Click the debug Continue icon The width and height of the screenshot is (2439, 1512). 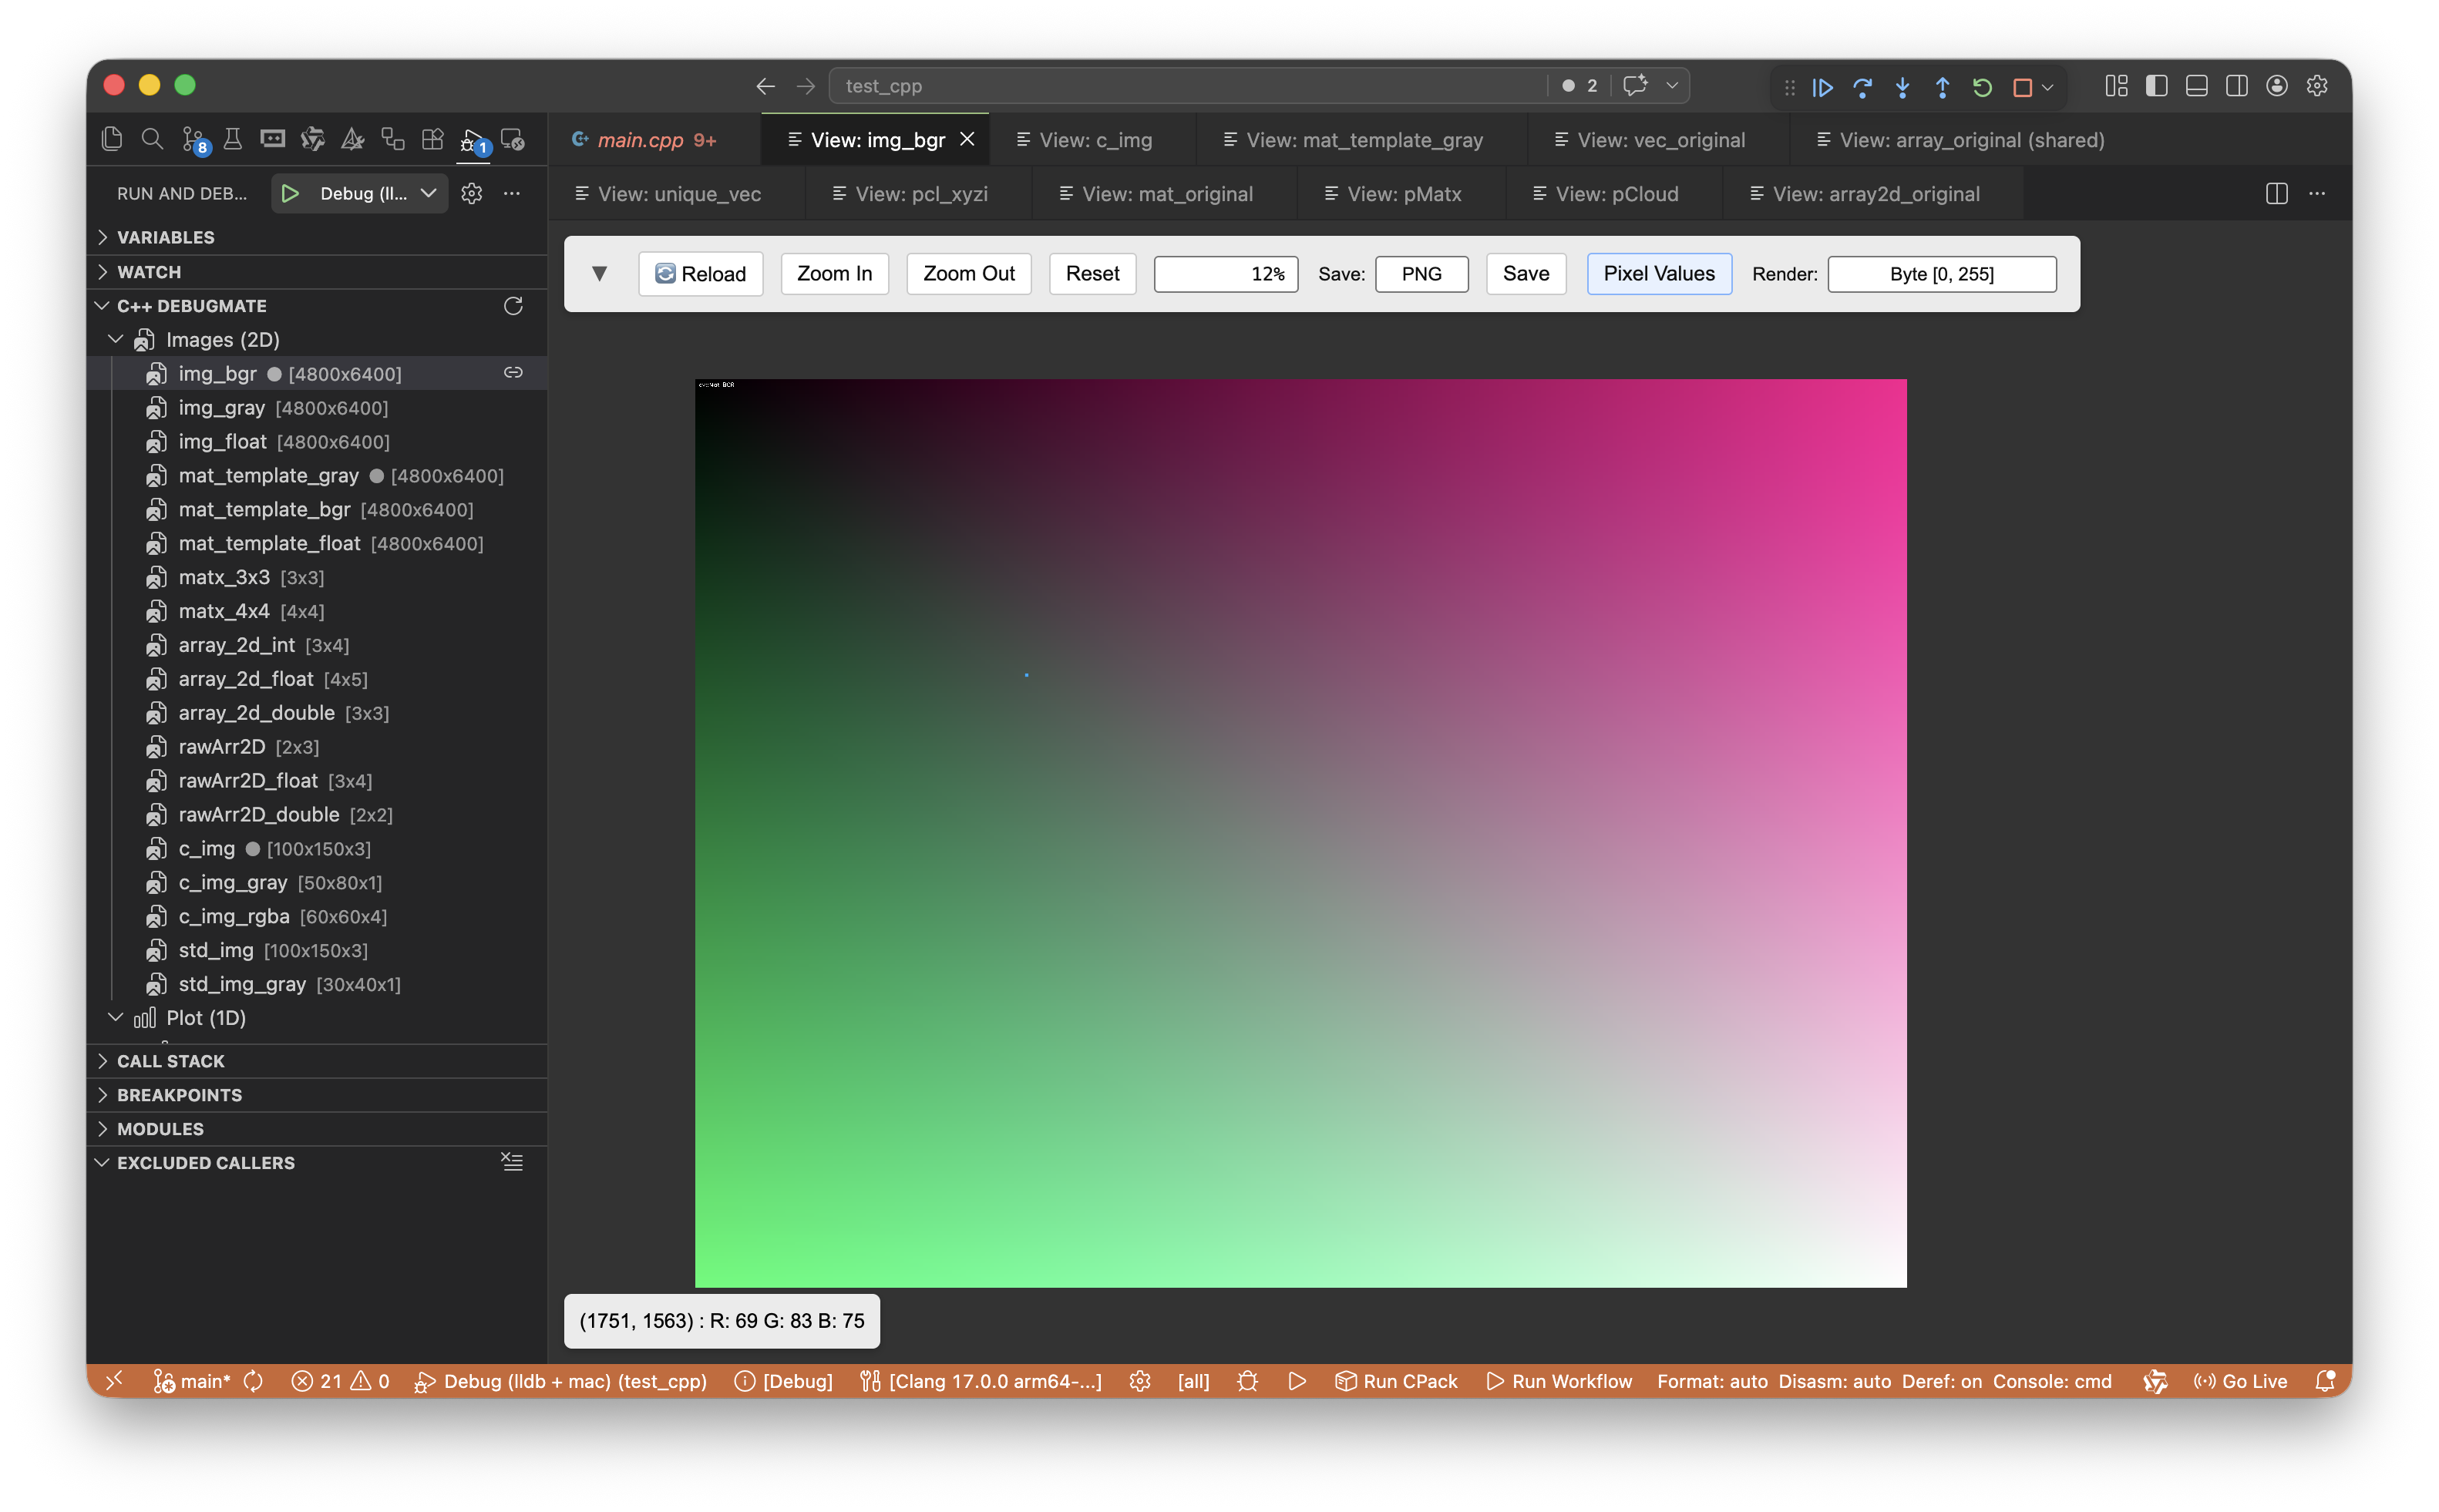point(1822,87)
